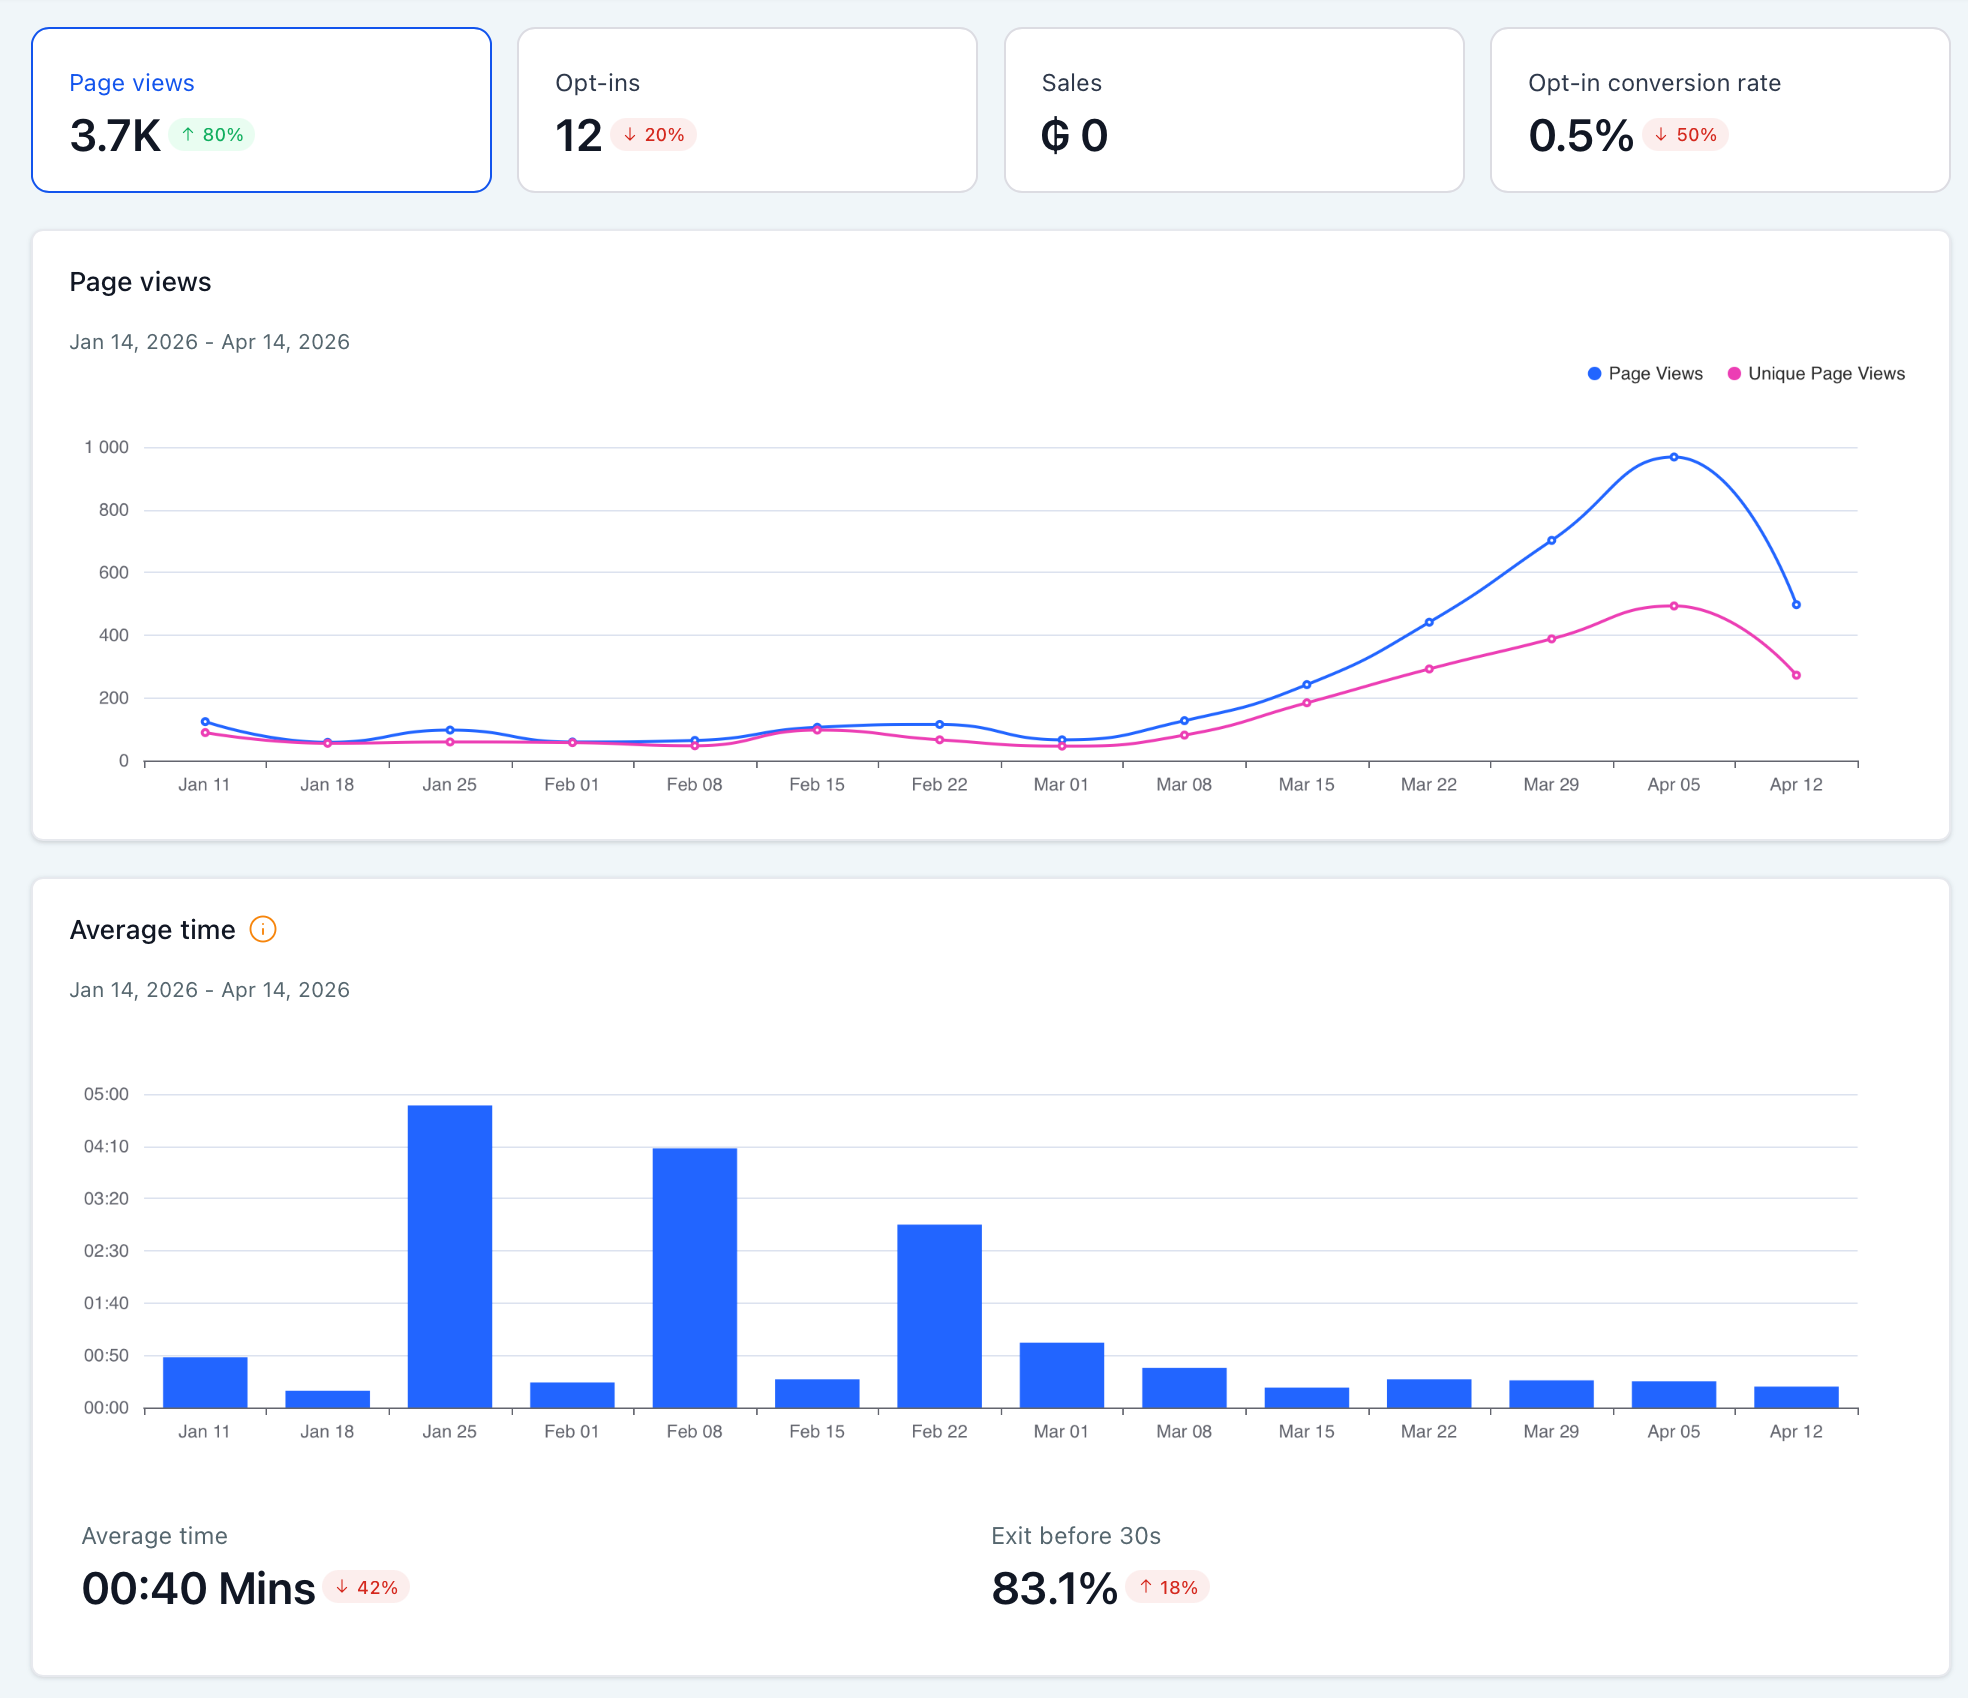
Task: Hide the Page Views line by clicking its legend label
Action: pos(1655,373)
